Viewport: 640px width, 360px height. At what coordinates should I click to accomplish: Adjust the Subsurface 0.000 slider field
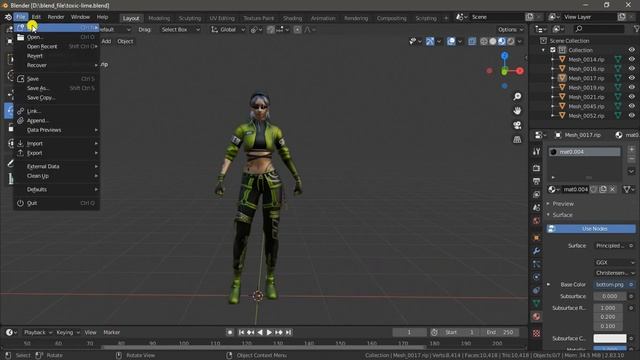coord(610,296)
